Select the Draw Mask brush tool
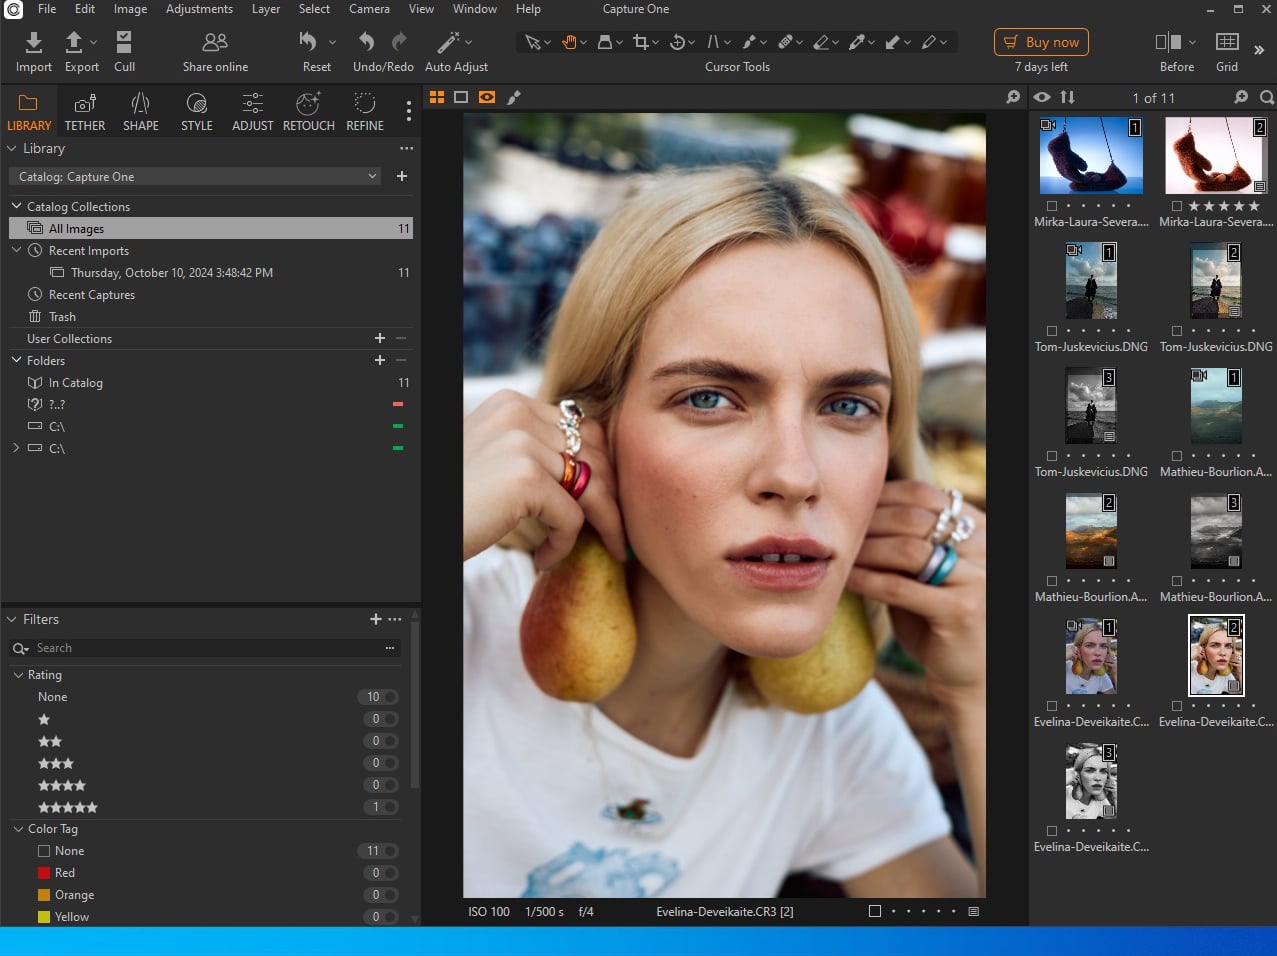 point(749,42)
